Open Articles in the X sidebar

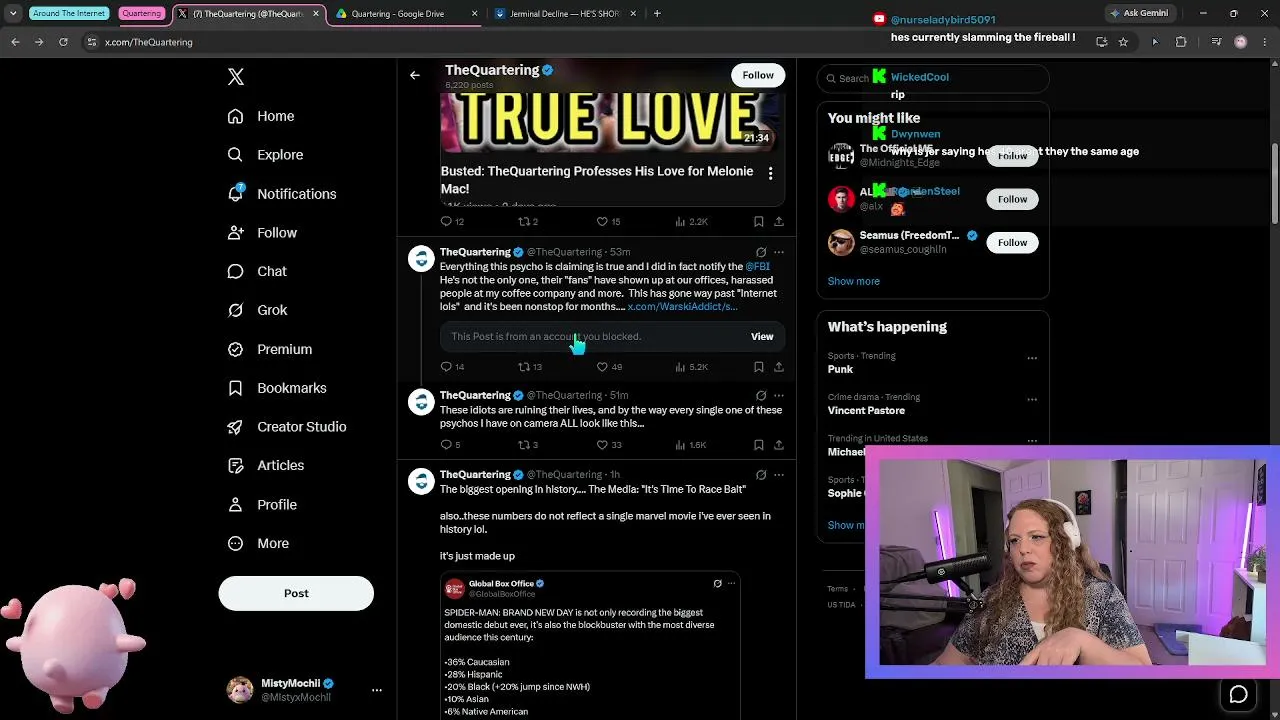pos(266,466)
